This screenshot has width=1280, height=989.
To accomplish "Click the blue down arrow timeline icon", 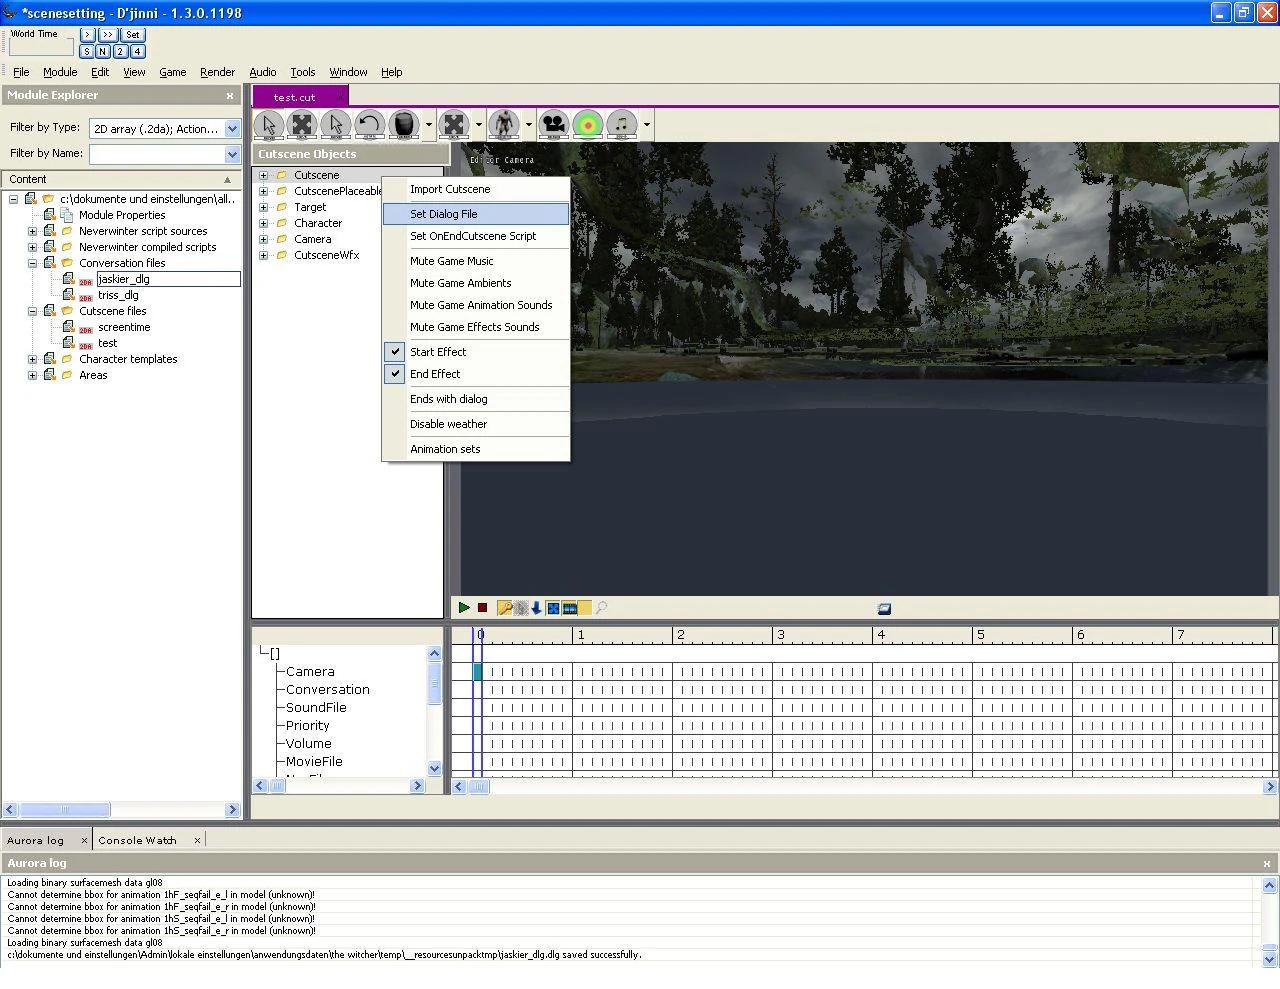I will tap(536, 607).
